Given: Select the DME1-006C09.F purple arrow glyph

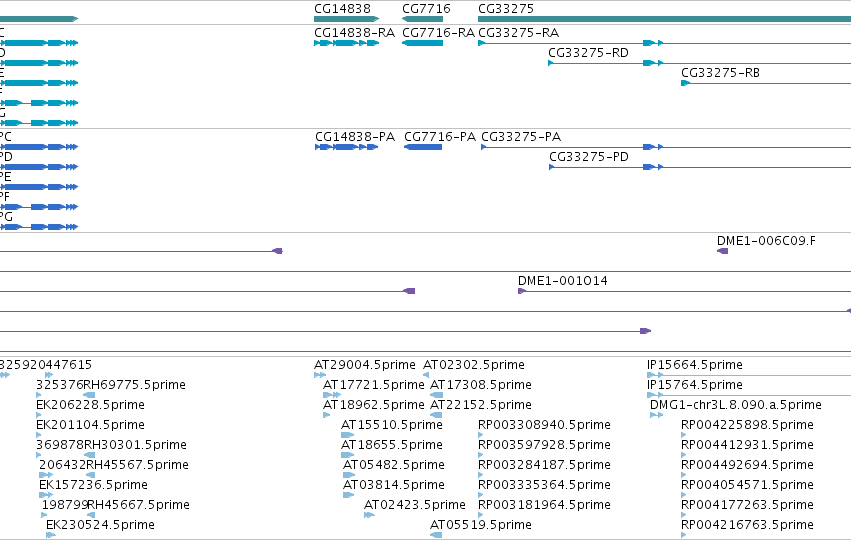Looking at the screenshot, I should (722, 251).
